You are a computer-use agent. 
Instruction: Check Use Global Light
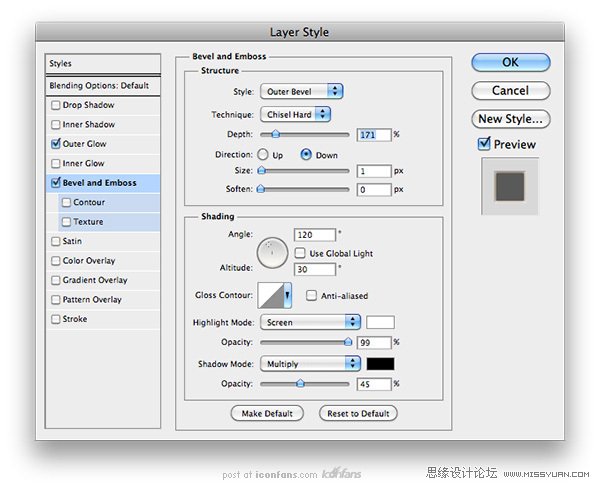coord(300,253)
